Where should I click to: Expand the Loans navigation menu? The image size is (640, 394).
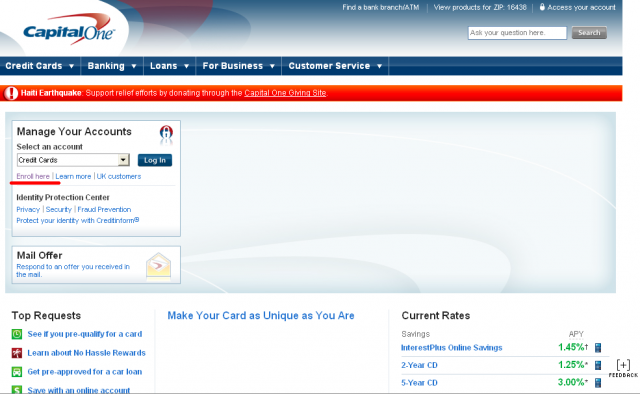point(169,66)
